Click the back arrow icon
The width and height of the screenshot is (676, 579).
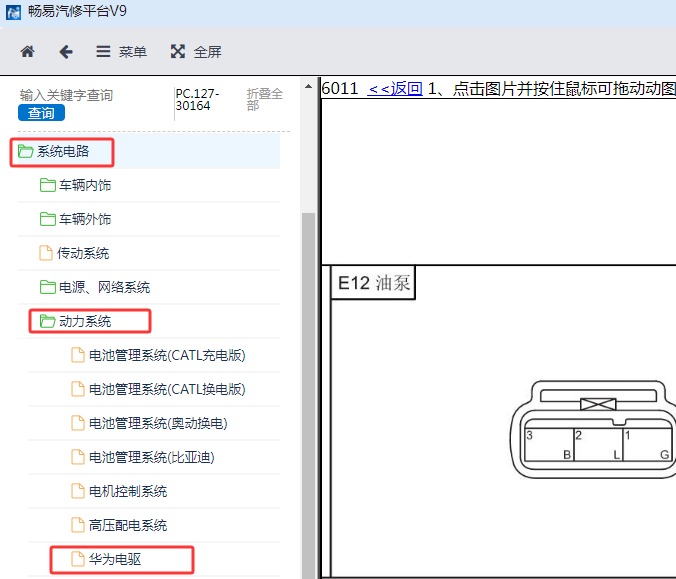(66, 52)
